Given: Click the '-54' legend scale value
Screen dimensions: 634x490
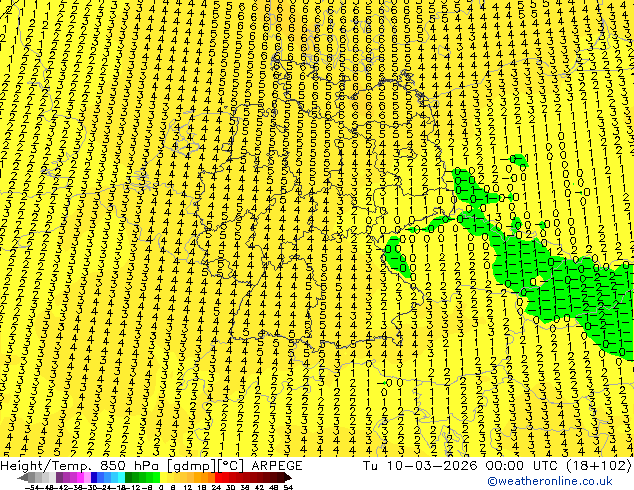Looking at the screenshot, I should click(32, 488).
